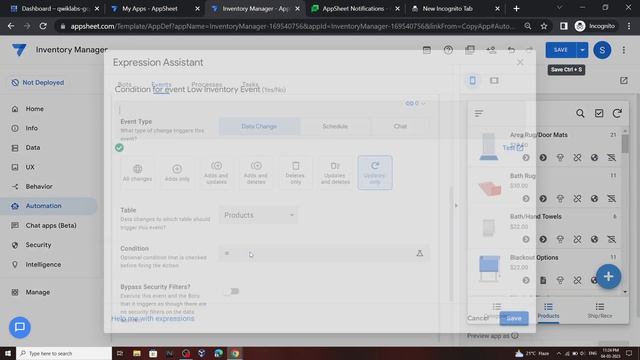The height and width of the screenshot is (360, 640).
Task: Open Chrome from the taskbar
Action: pyautogui.click(x=235, y=353)
